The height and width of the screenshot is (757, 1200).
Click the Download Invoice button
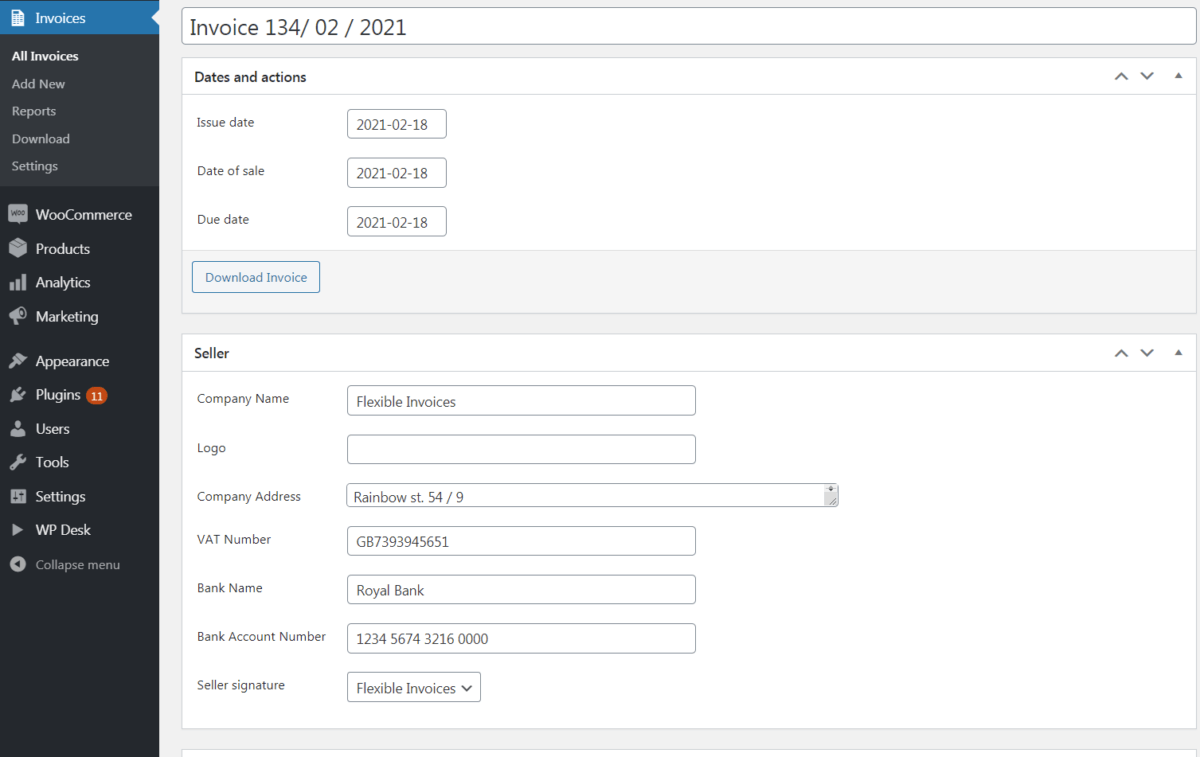[255, 277]
